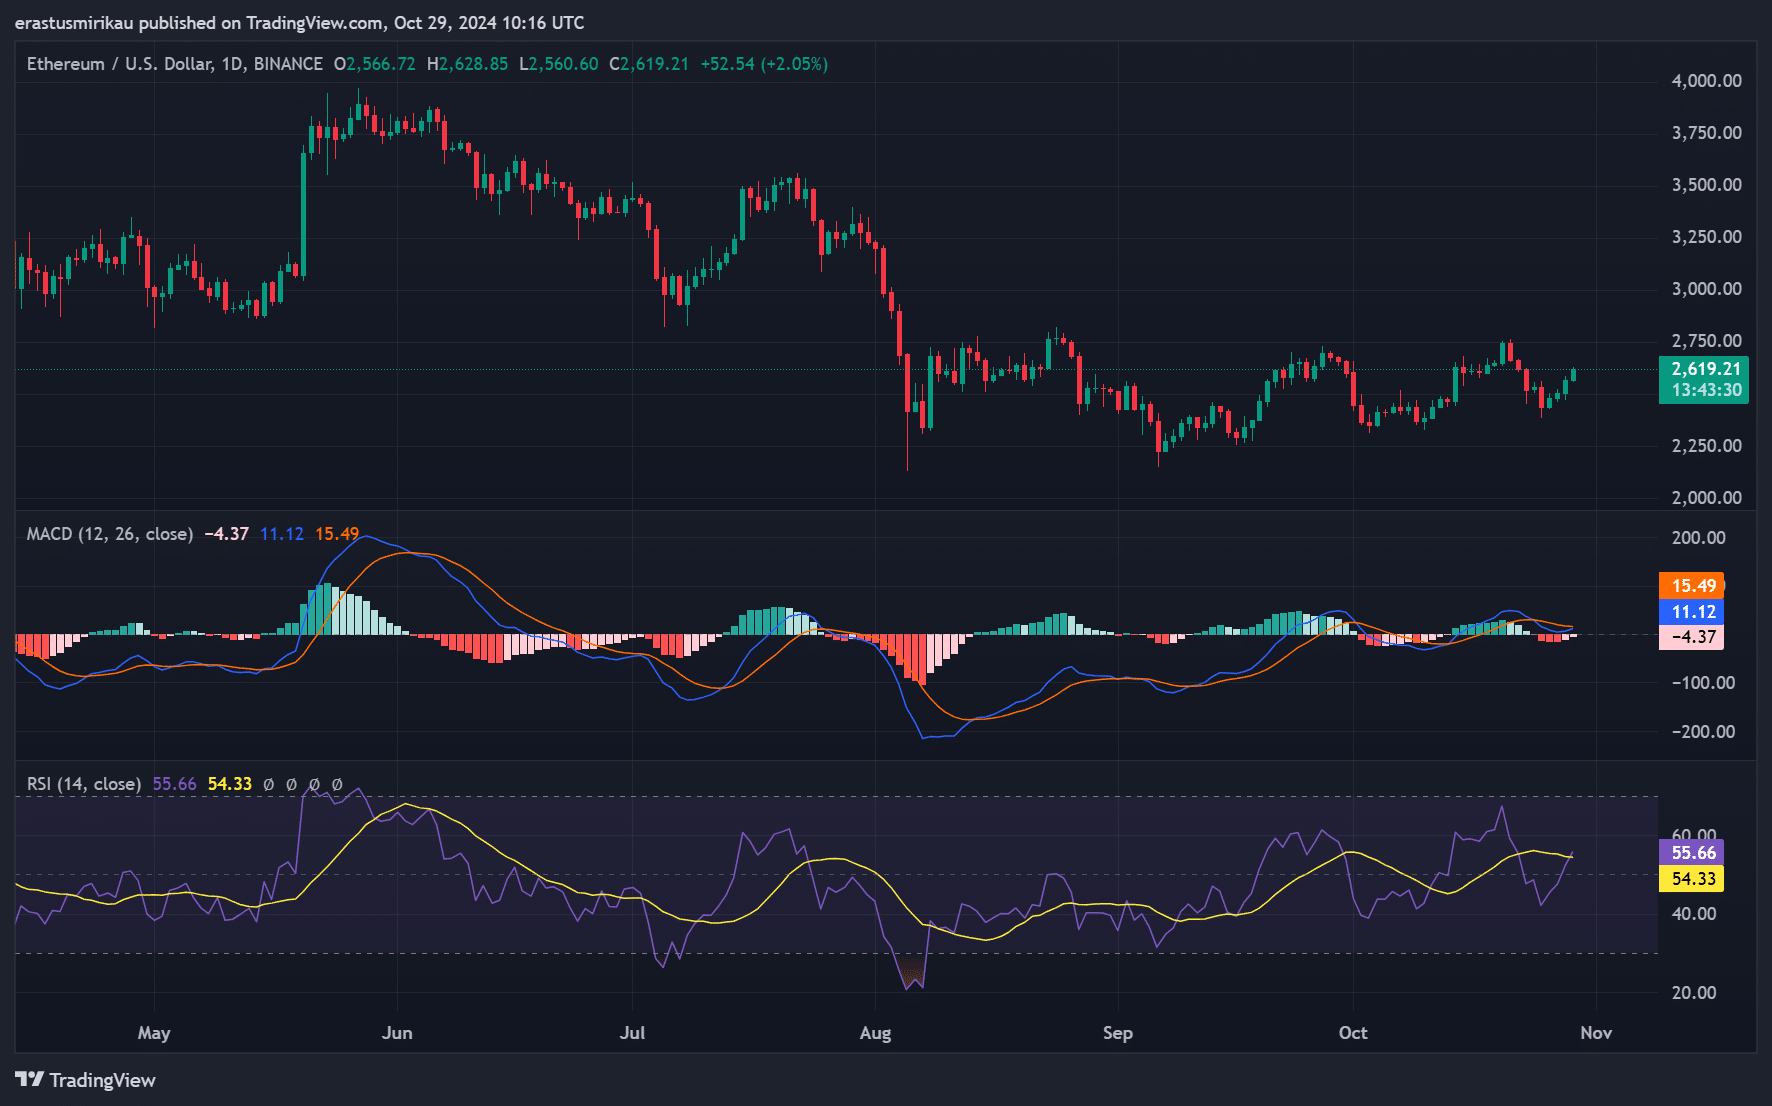
Task: Click the Jun label on the time axis
Action: tap(397, 1033)
